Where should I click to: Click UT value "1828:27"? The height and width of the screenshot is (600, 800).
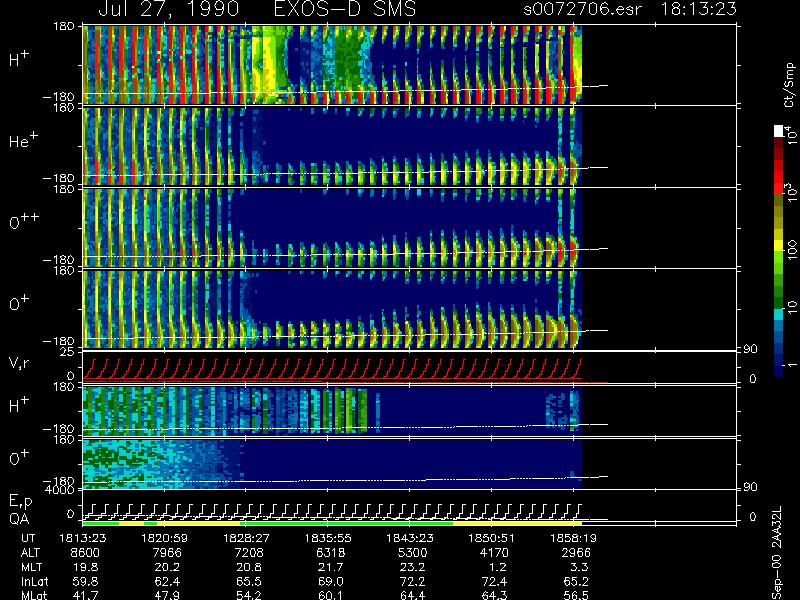[x=246, y=538]
